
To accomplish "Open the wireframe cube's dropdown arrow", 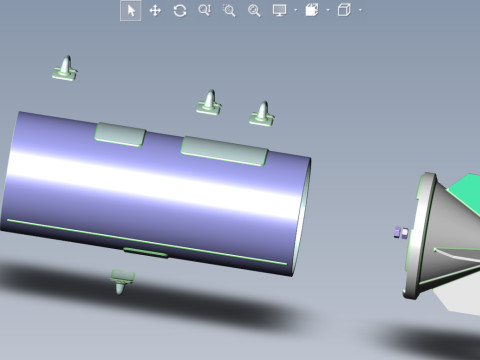I will point(360,10).
